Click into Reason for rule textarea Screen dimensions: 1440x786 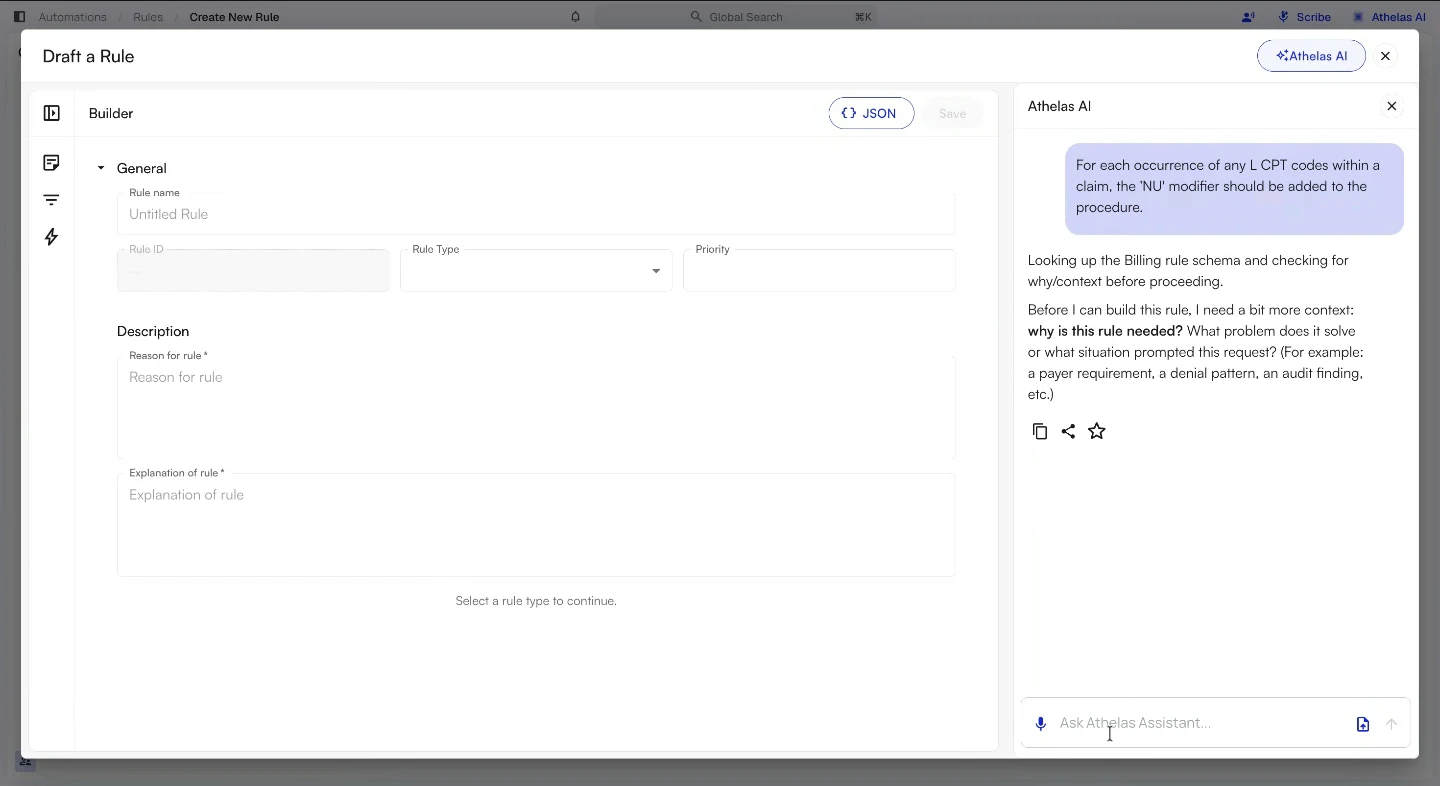[x=536, y=407]
